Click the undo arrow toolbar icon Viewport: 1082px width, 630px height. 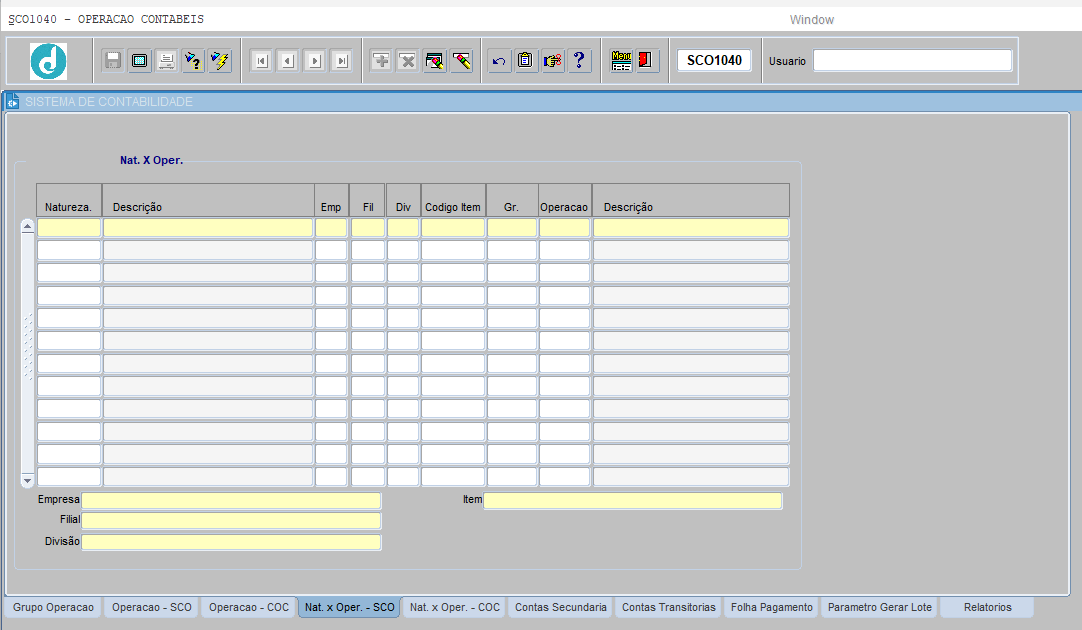click(499, 61)
